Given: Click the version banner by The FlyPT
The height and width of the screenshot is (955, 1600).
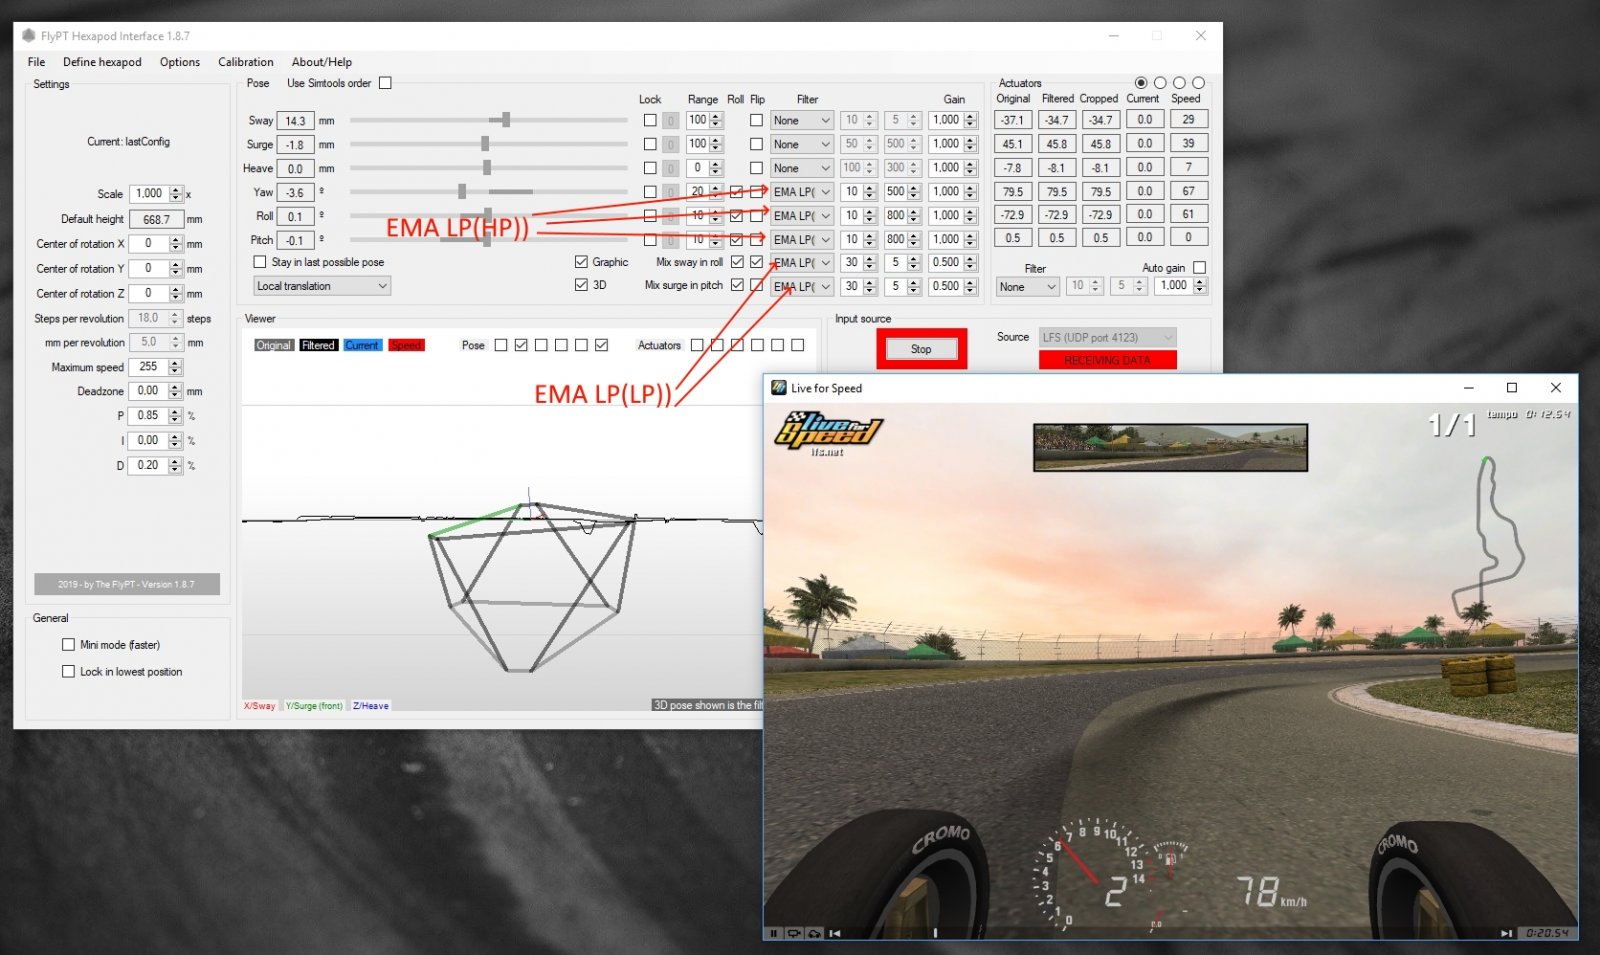Looking at the screenshot, I should 127,584.
